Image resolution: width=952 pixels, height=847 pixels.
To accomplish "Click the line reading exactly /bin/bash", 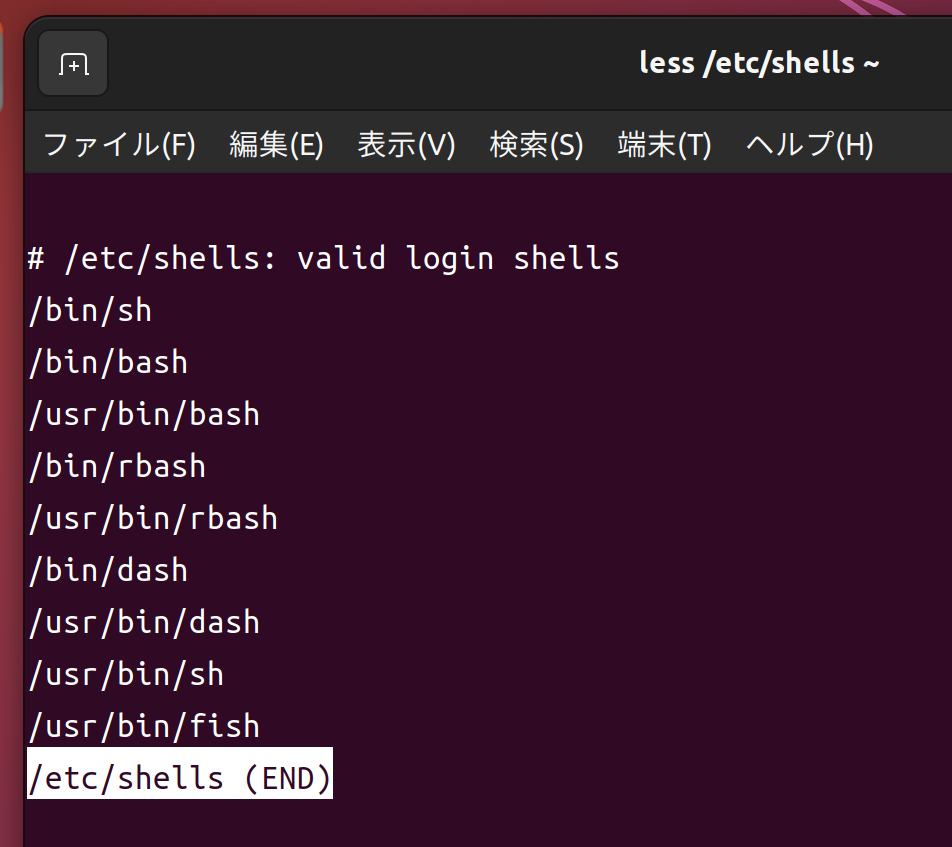I will click(x=108, y=362).
